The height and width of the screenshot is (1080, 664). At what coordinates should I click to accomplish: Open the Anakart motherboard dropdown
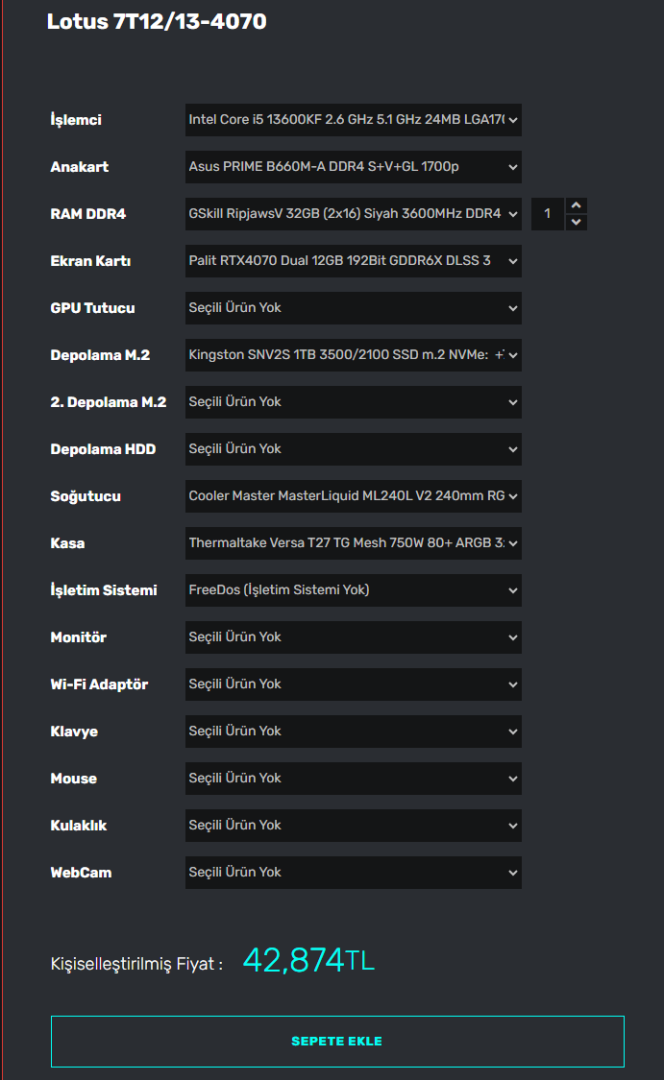[353, 167]
